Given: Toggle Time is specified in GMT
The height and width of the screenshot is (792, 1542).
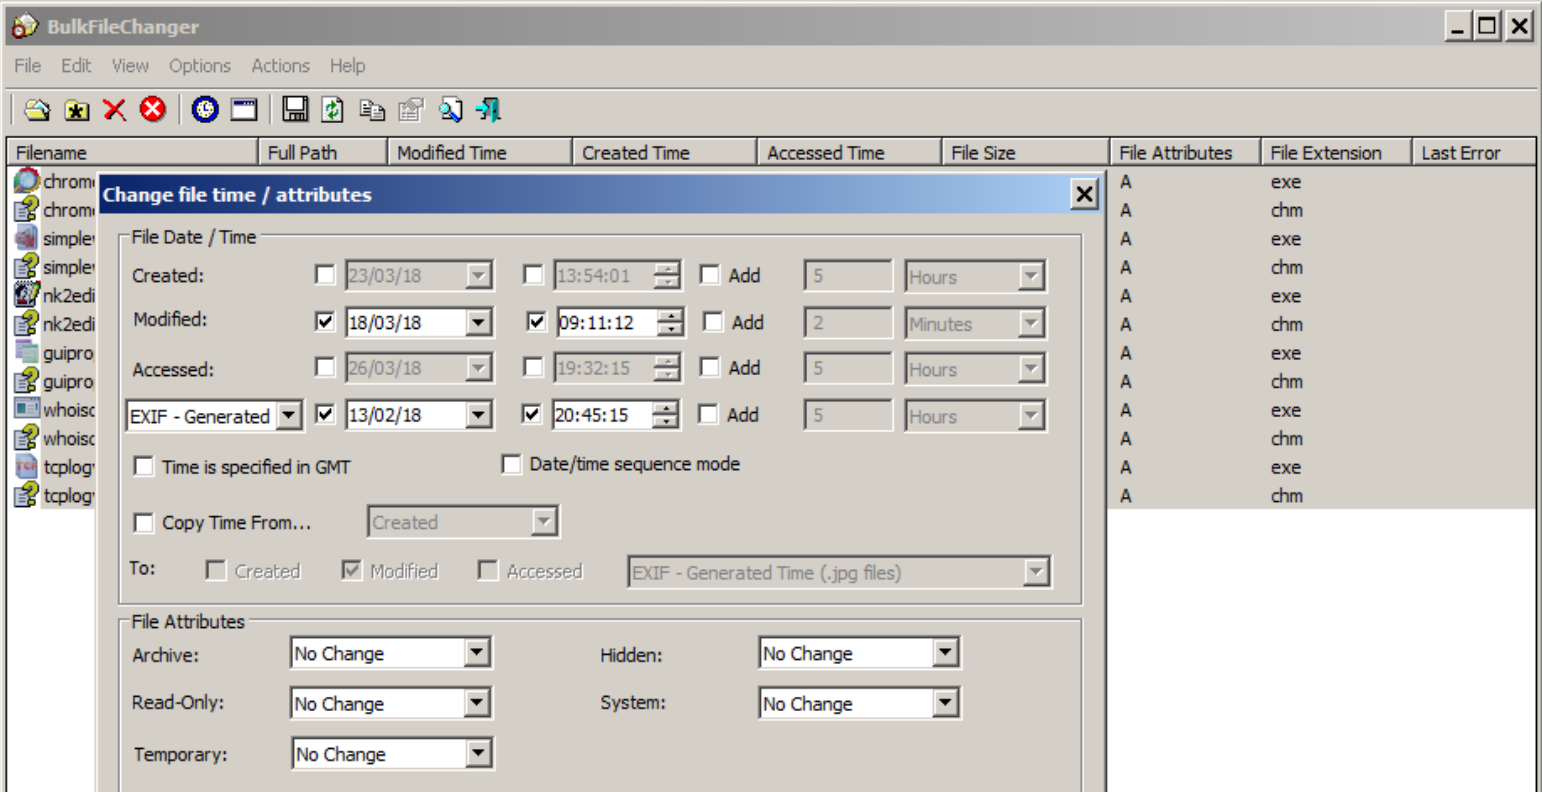Looking at the screenshot, I should tap(144, 465).
